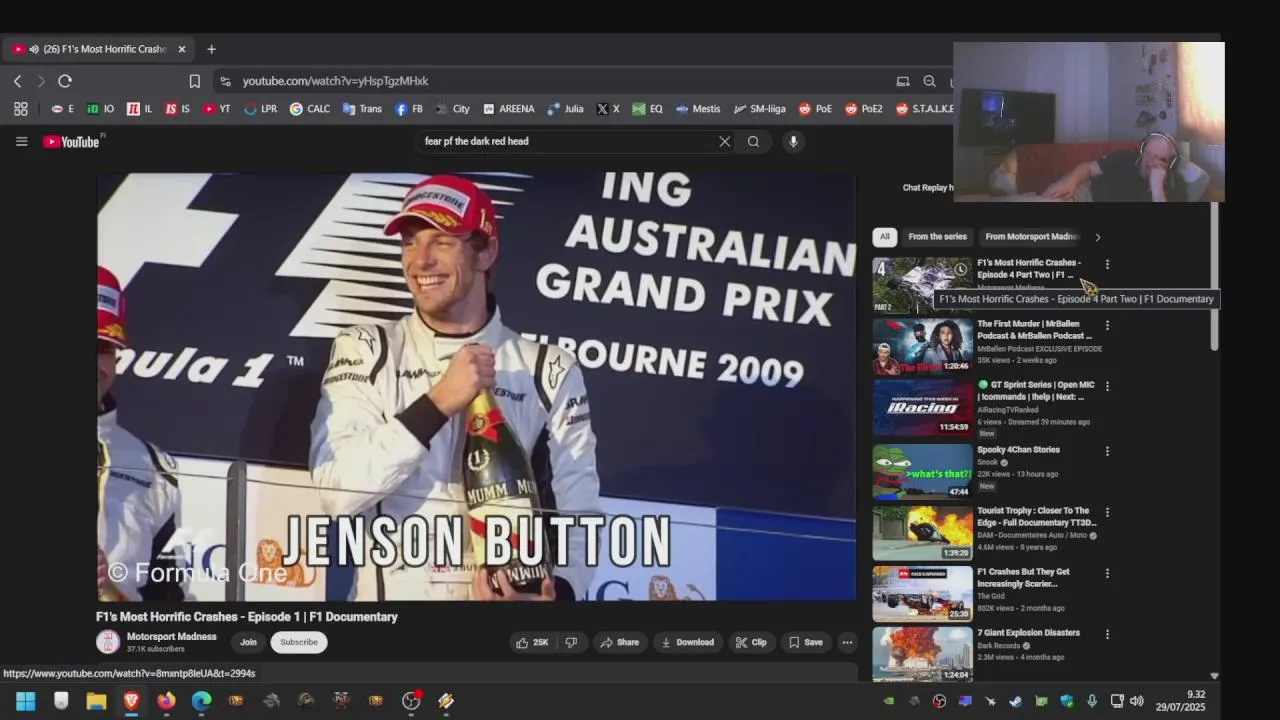This screenshot has width=1280, height=720.
Task: Open a new browser tab
Action: 211,49
